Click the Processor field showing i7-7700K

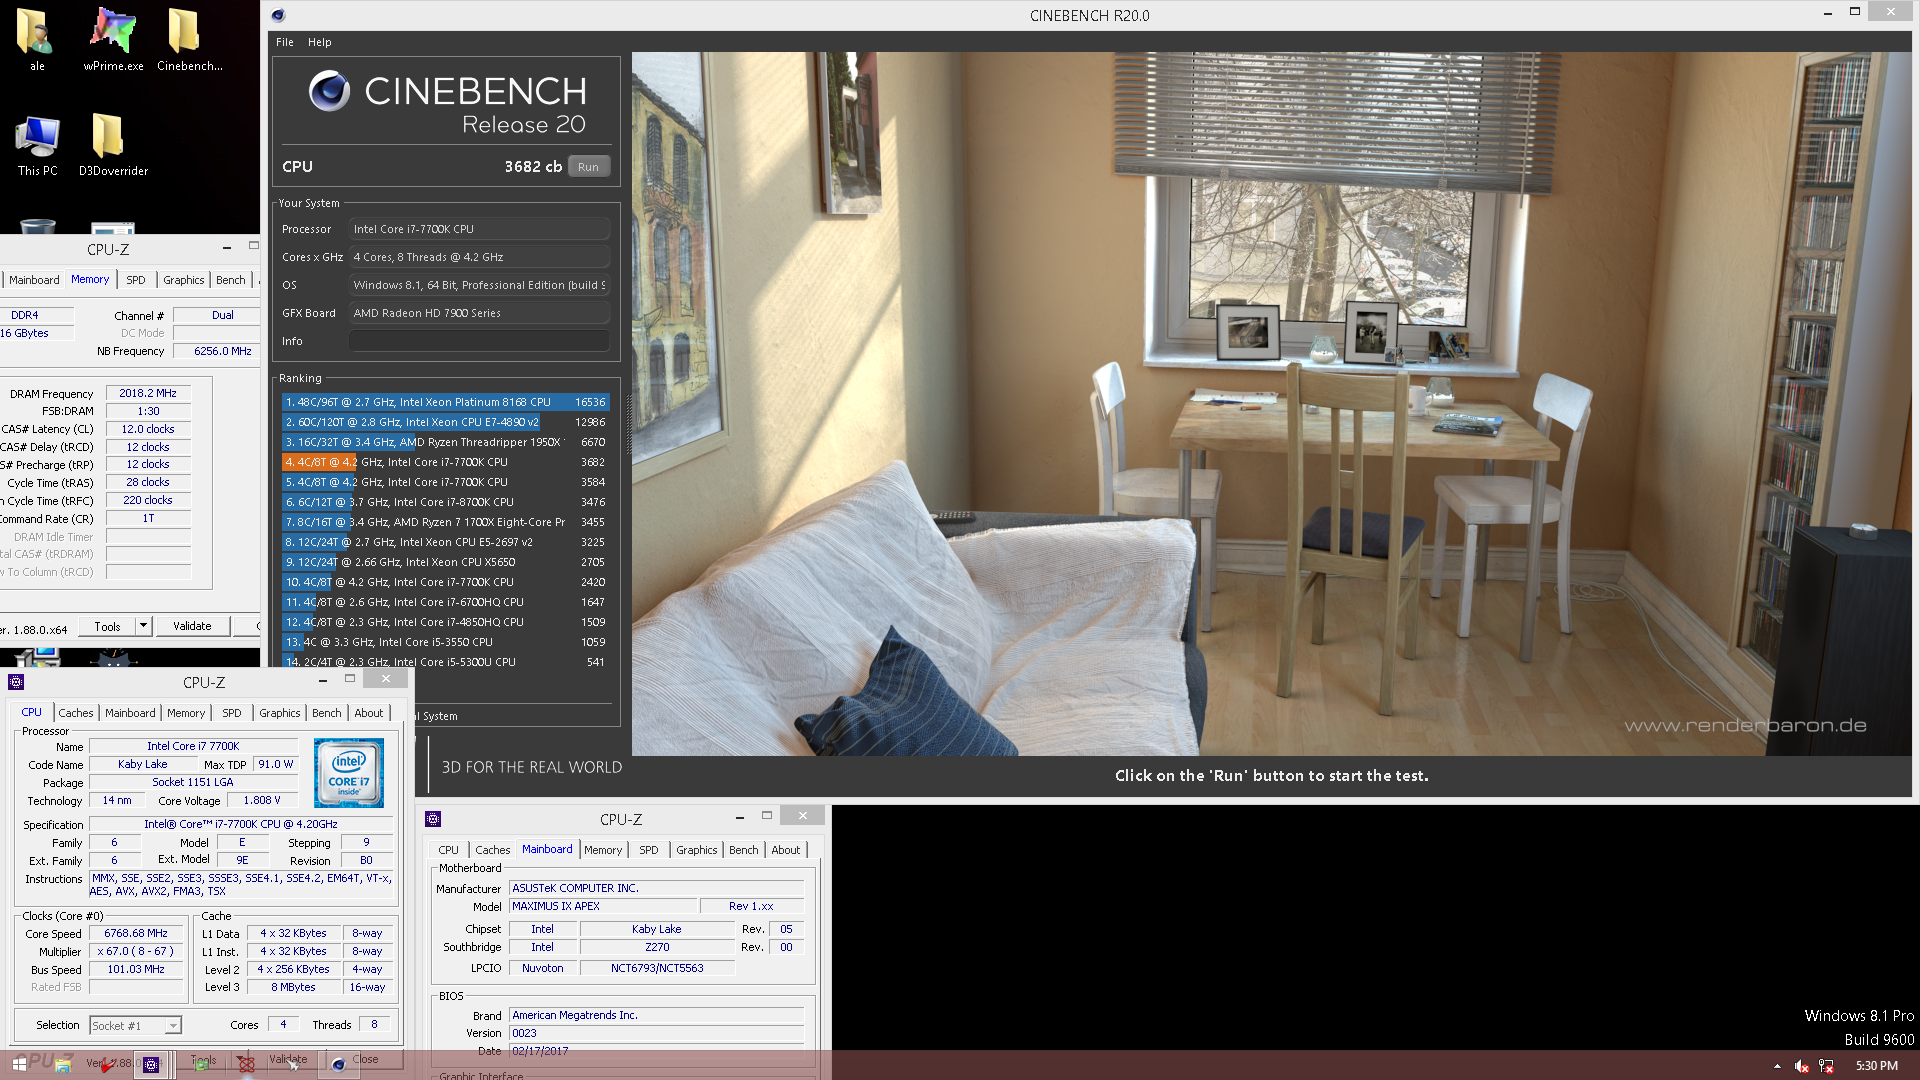[479, 229]
